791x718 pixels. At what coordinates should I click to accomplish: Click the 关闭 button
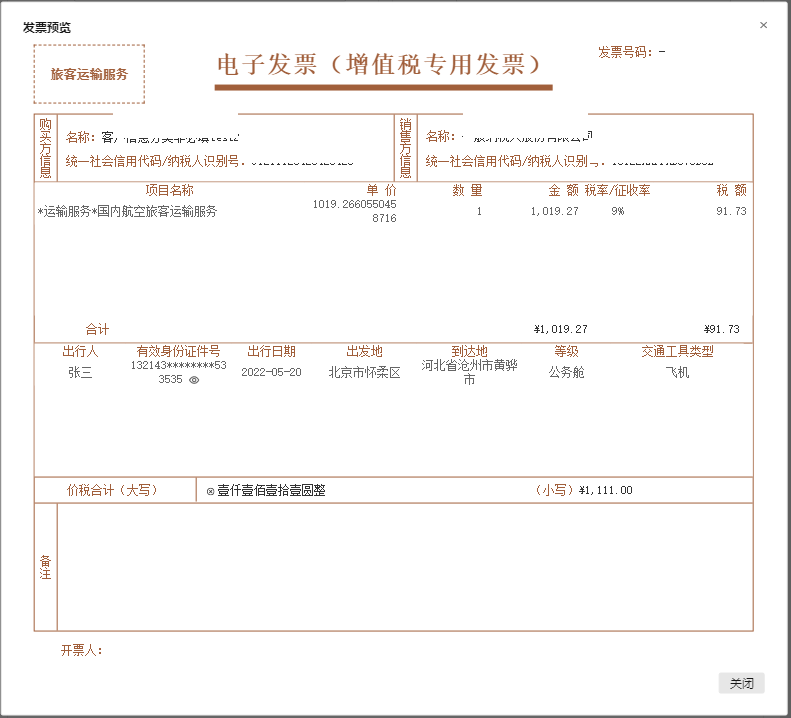(741, 684)
